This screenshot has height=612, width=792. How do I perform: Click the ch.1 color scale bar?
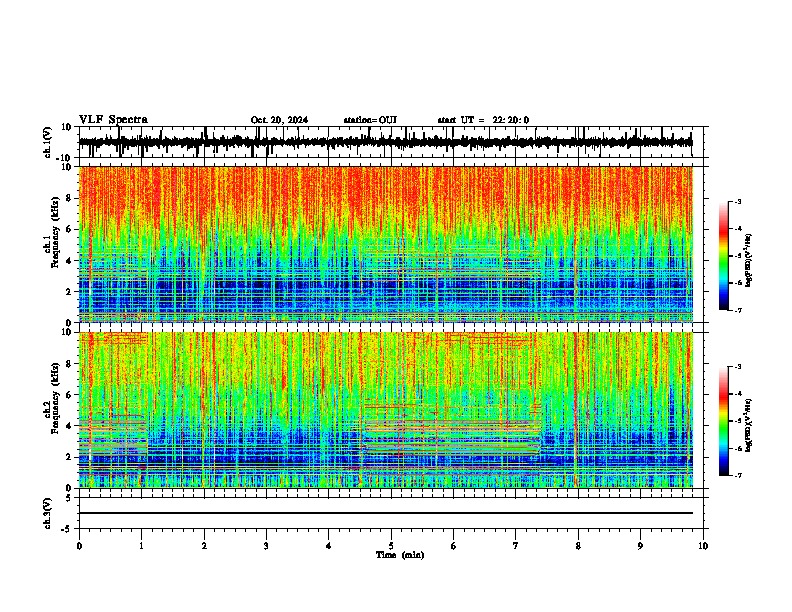point(724,256)
